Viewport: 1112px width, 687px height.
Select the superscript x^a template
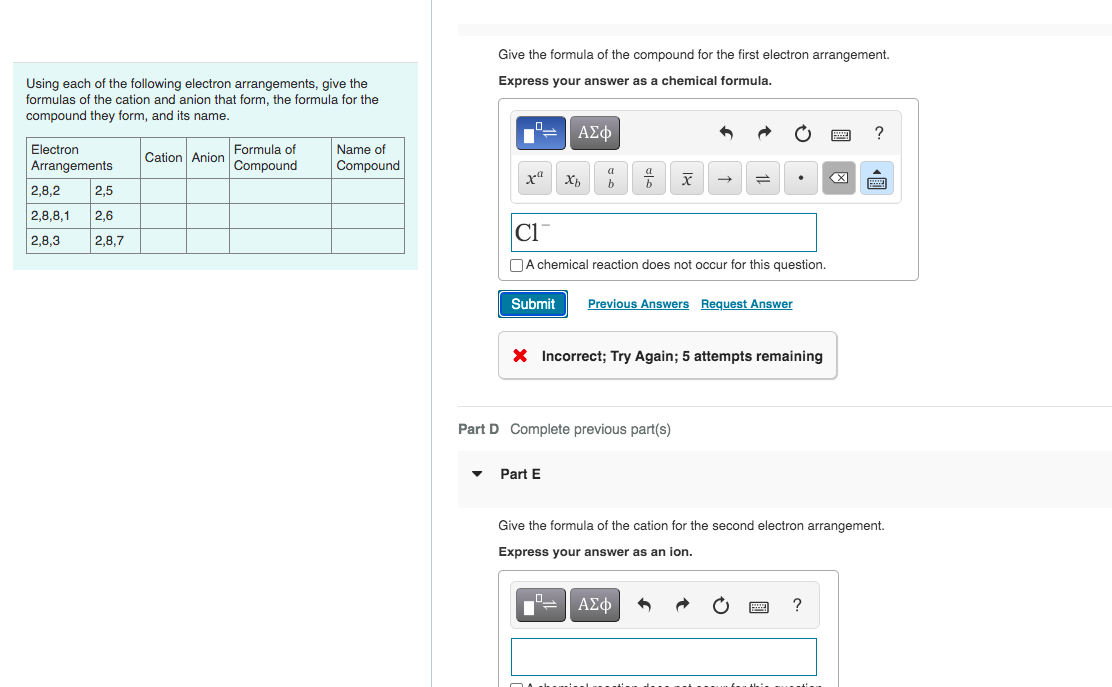click(x=534, y=177)
